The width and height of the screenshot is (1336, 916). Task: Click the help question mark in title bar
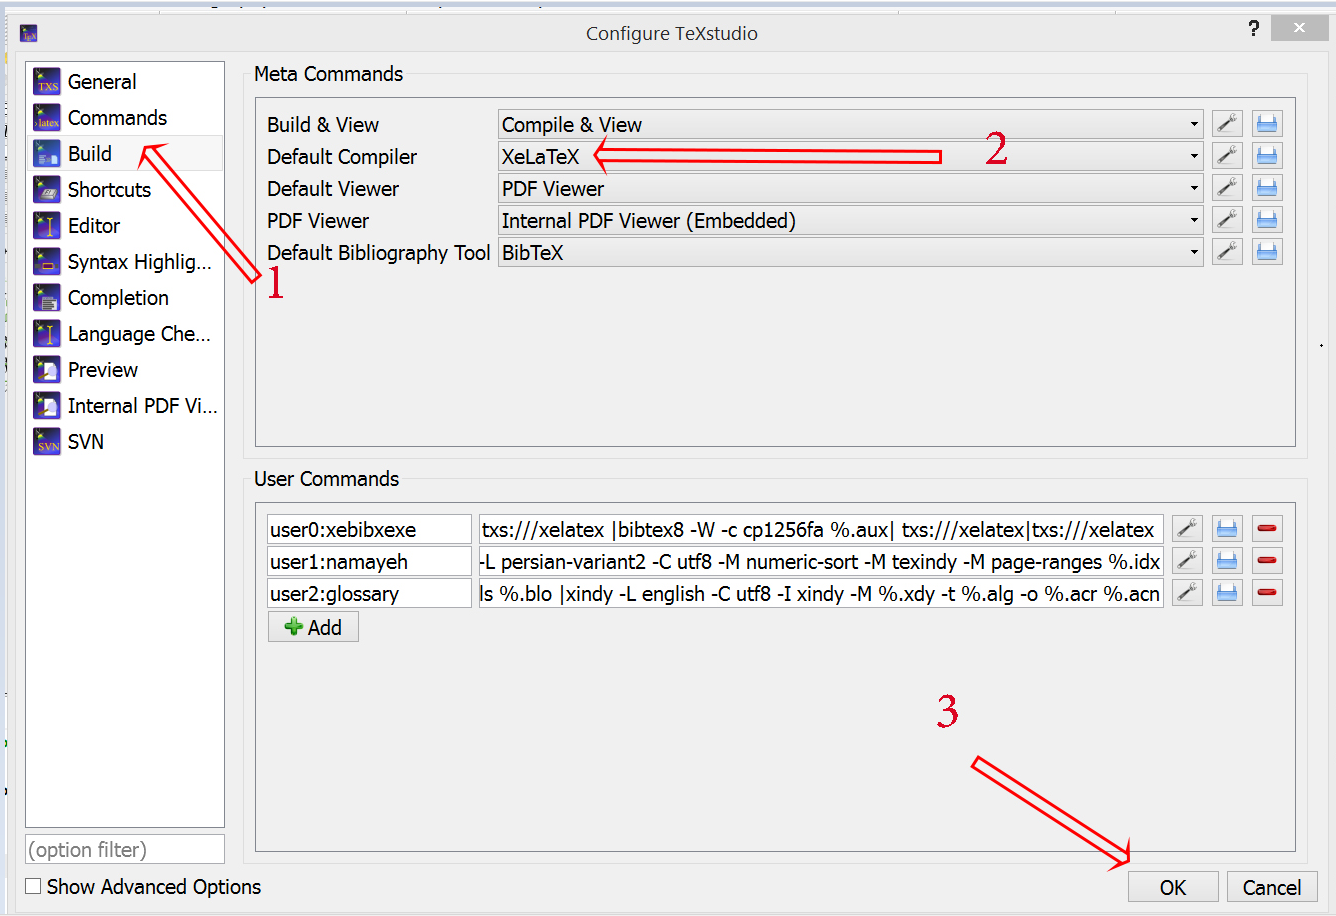[x=1254, y=29]
